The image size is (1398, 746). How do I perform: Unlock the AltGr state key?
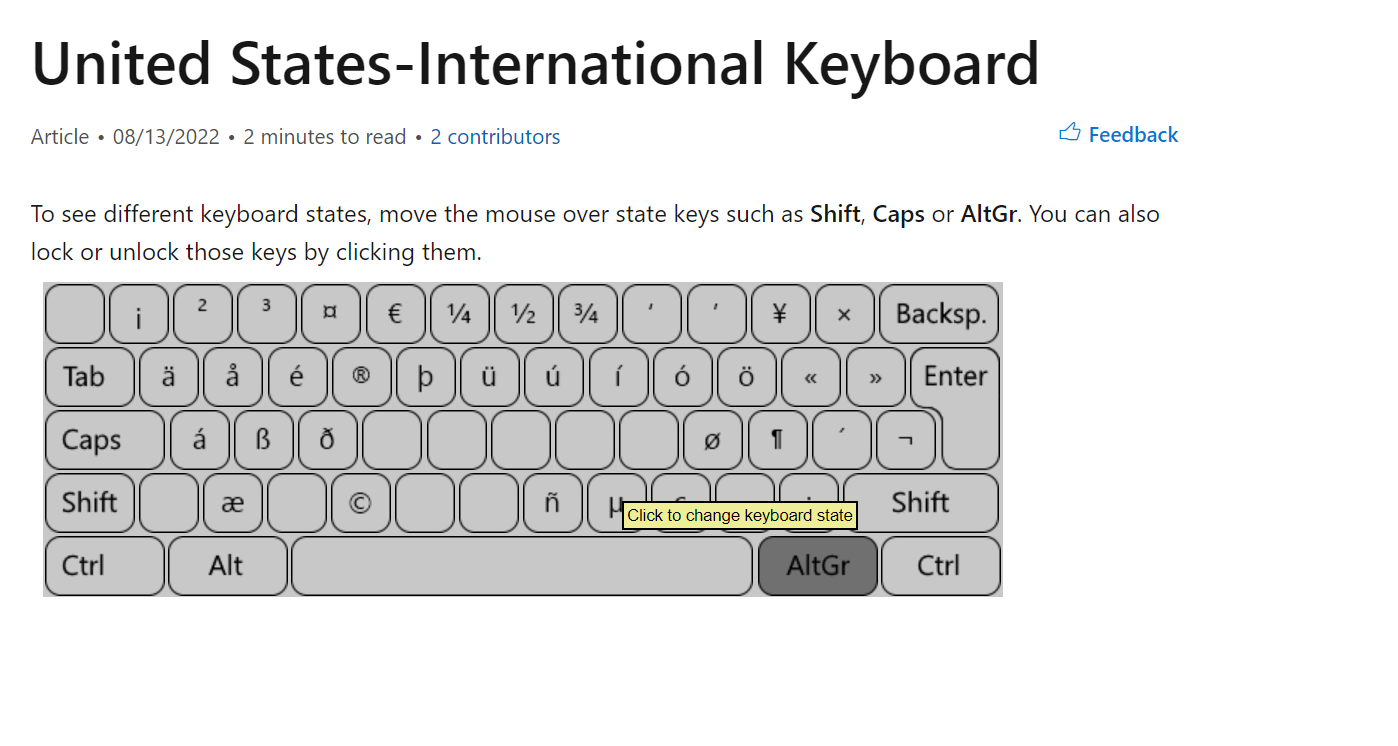[818, 565]
